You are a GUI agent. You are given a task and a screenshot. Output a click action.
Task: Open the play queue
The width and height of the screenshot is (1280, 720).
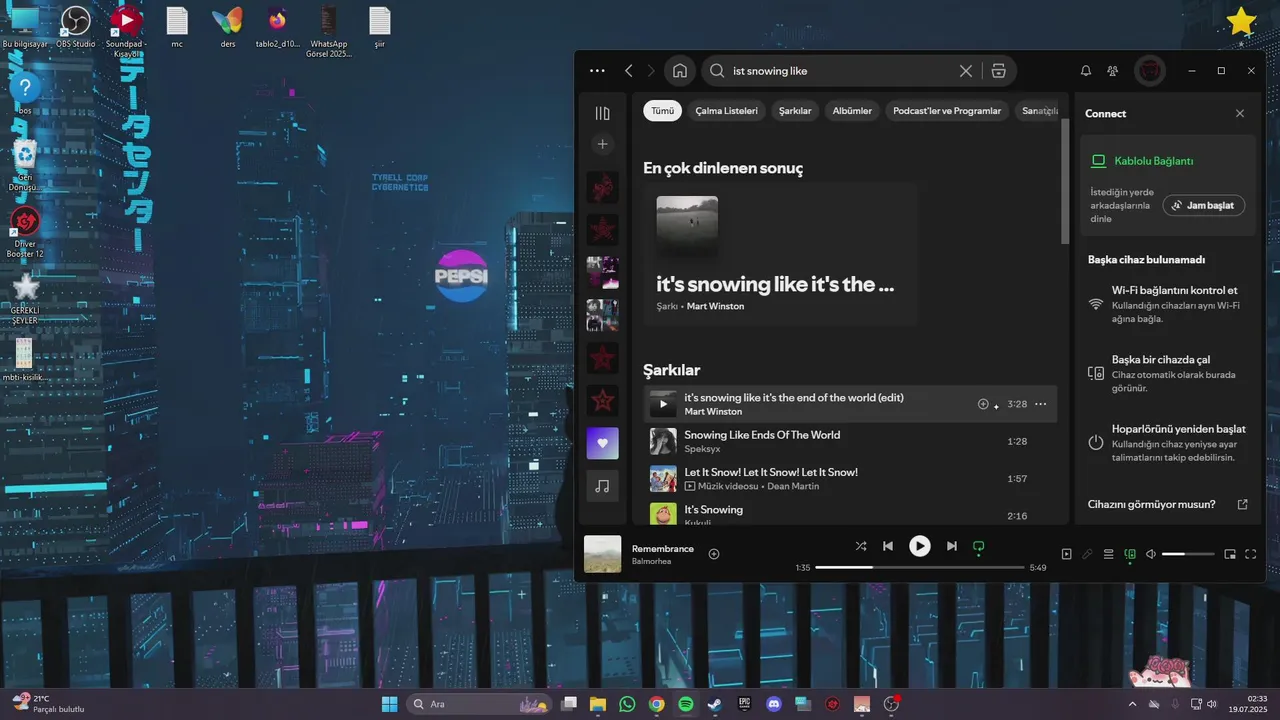(1108, 554)
